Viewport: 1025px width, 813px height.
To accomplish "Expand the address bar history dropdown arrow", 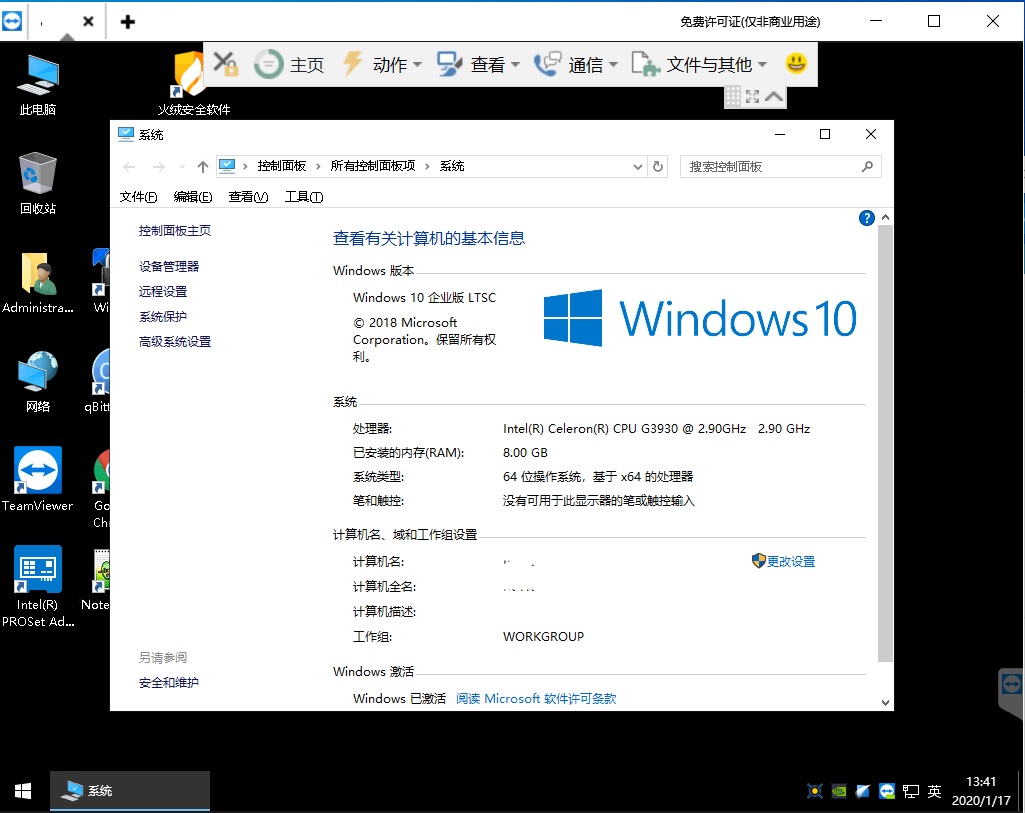I will pos(638,167).
